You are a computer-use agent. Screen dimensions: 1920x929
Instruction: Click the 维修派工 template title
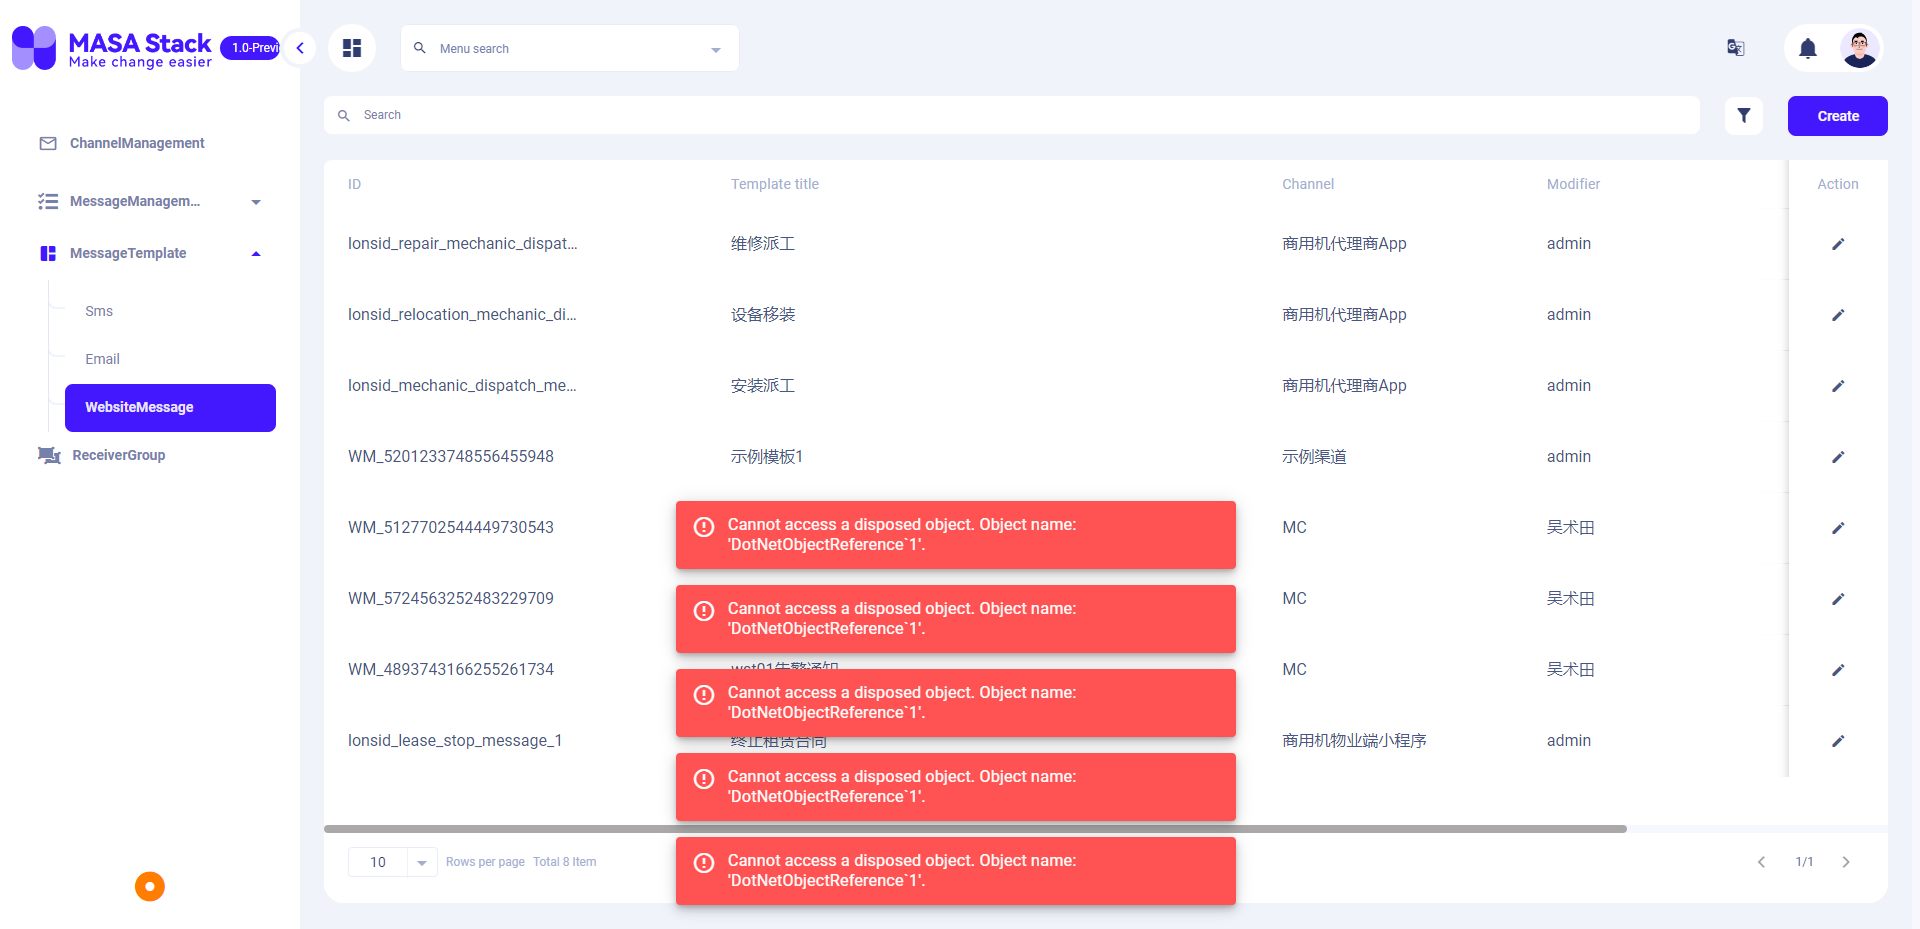point(763,244)
